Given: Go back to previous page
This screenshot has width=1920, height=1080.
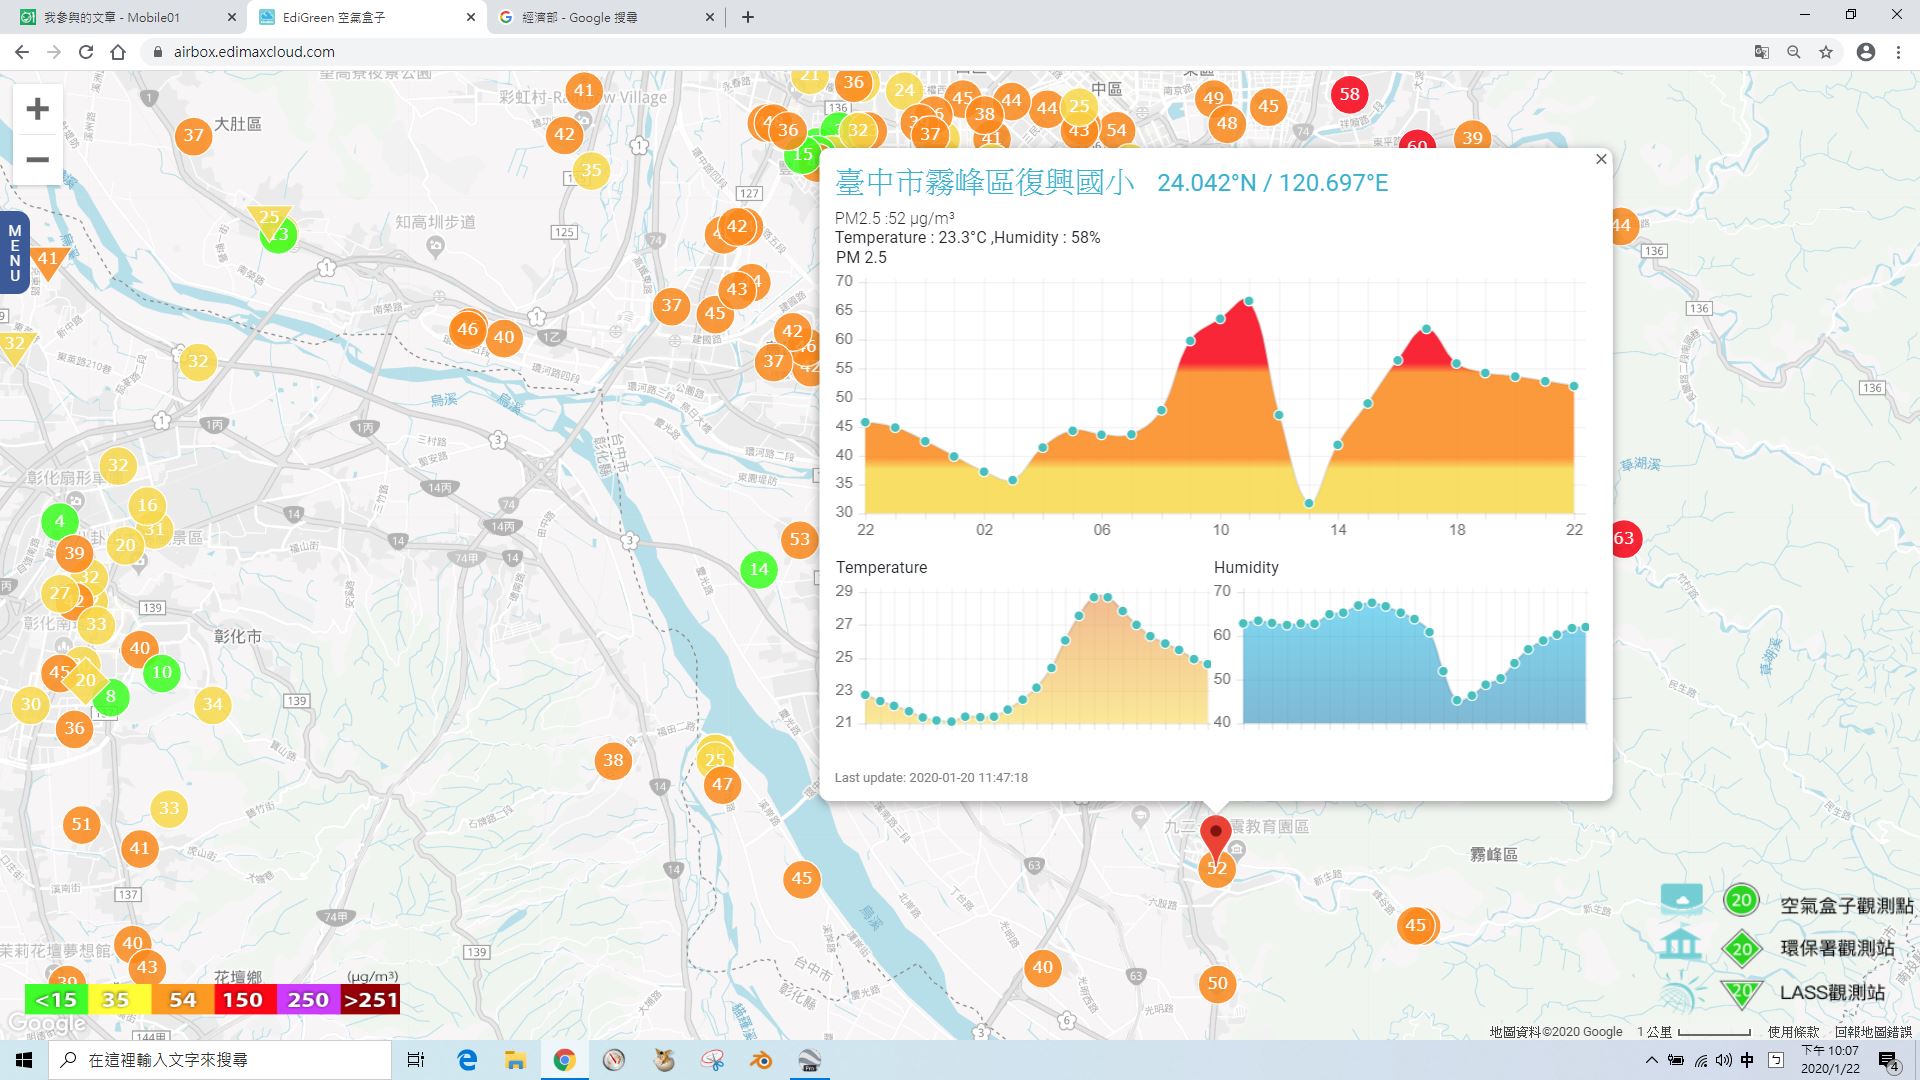Looking at the screenshot, I should coord(22,52).
